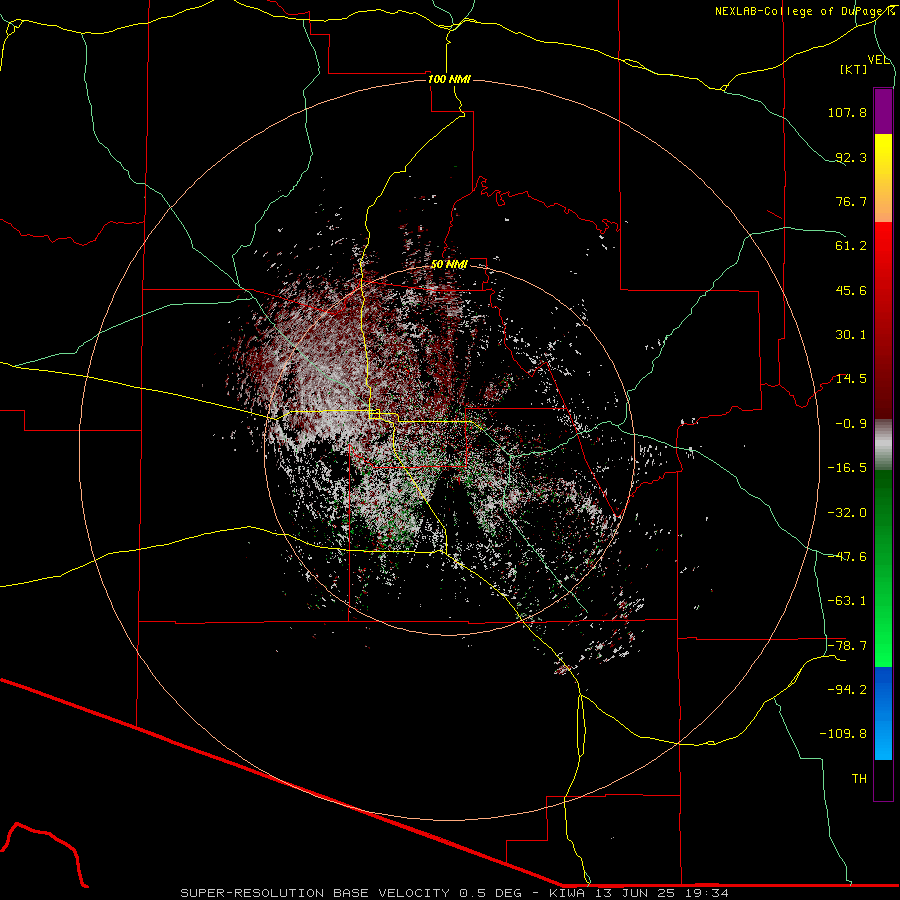Click the 61.2 legend value
This screenshot has height=900, width=900.
[851, 246]
